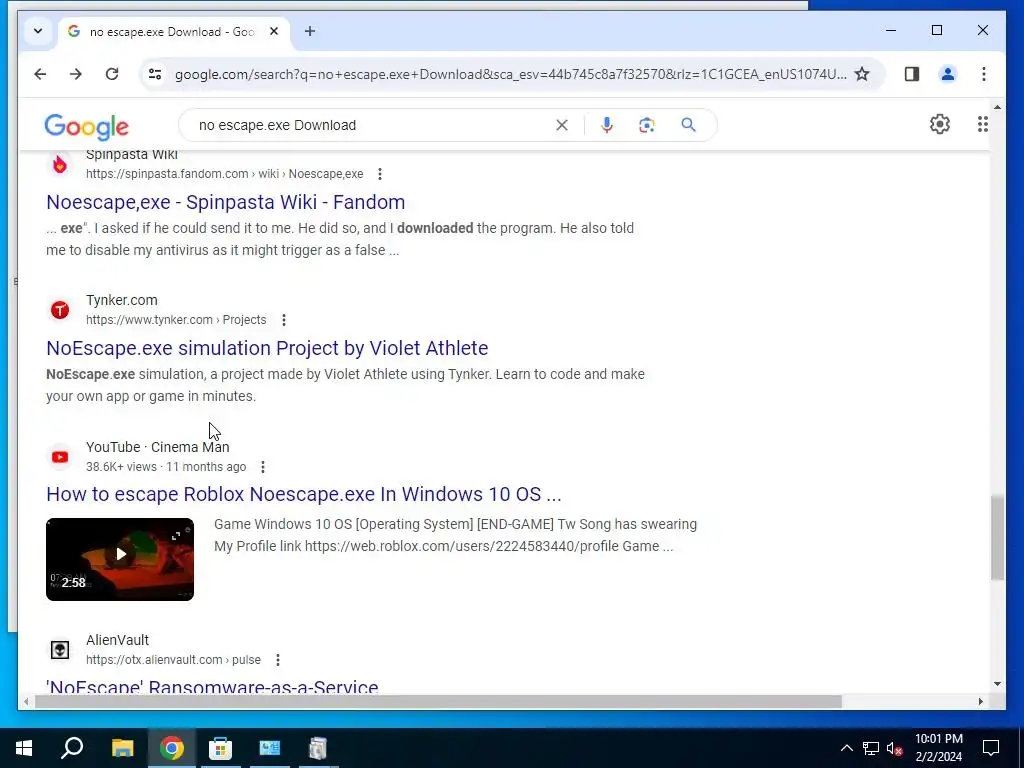1024x768 pixels.
Task: Click the https://www.tynker.com › Projects URL
Action: click(176, 320)
